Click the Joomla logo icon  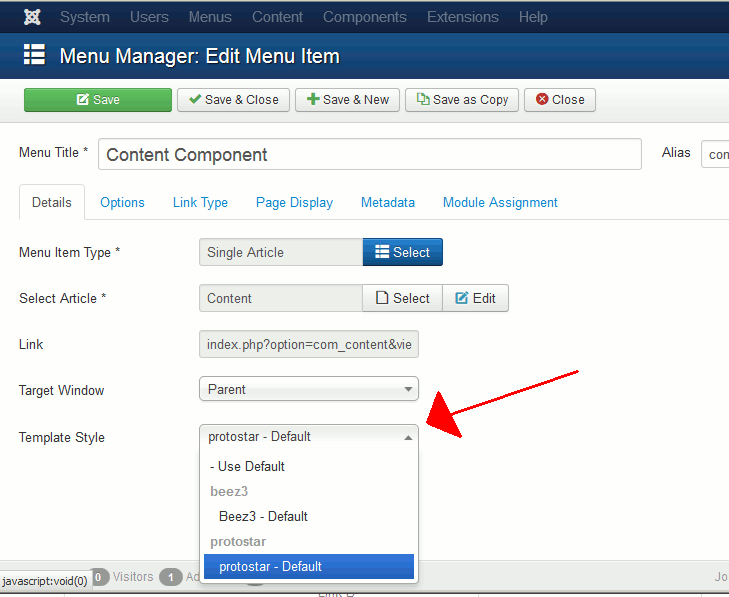(x=31, y=17)
